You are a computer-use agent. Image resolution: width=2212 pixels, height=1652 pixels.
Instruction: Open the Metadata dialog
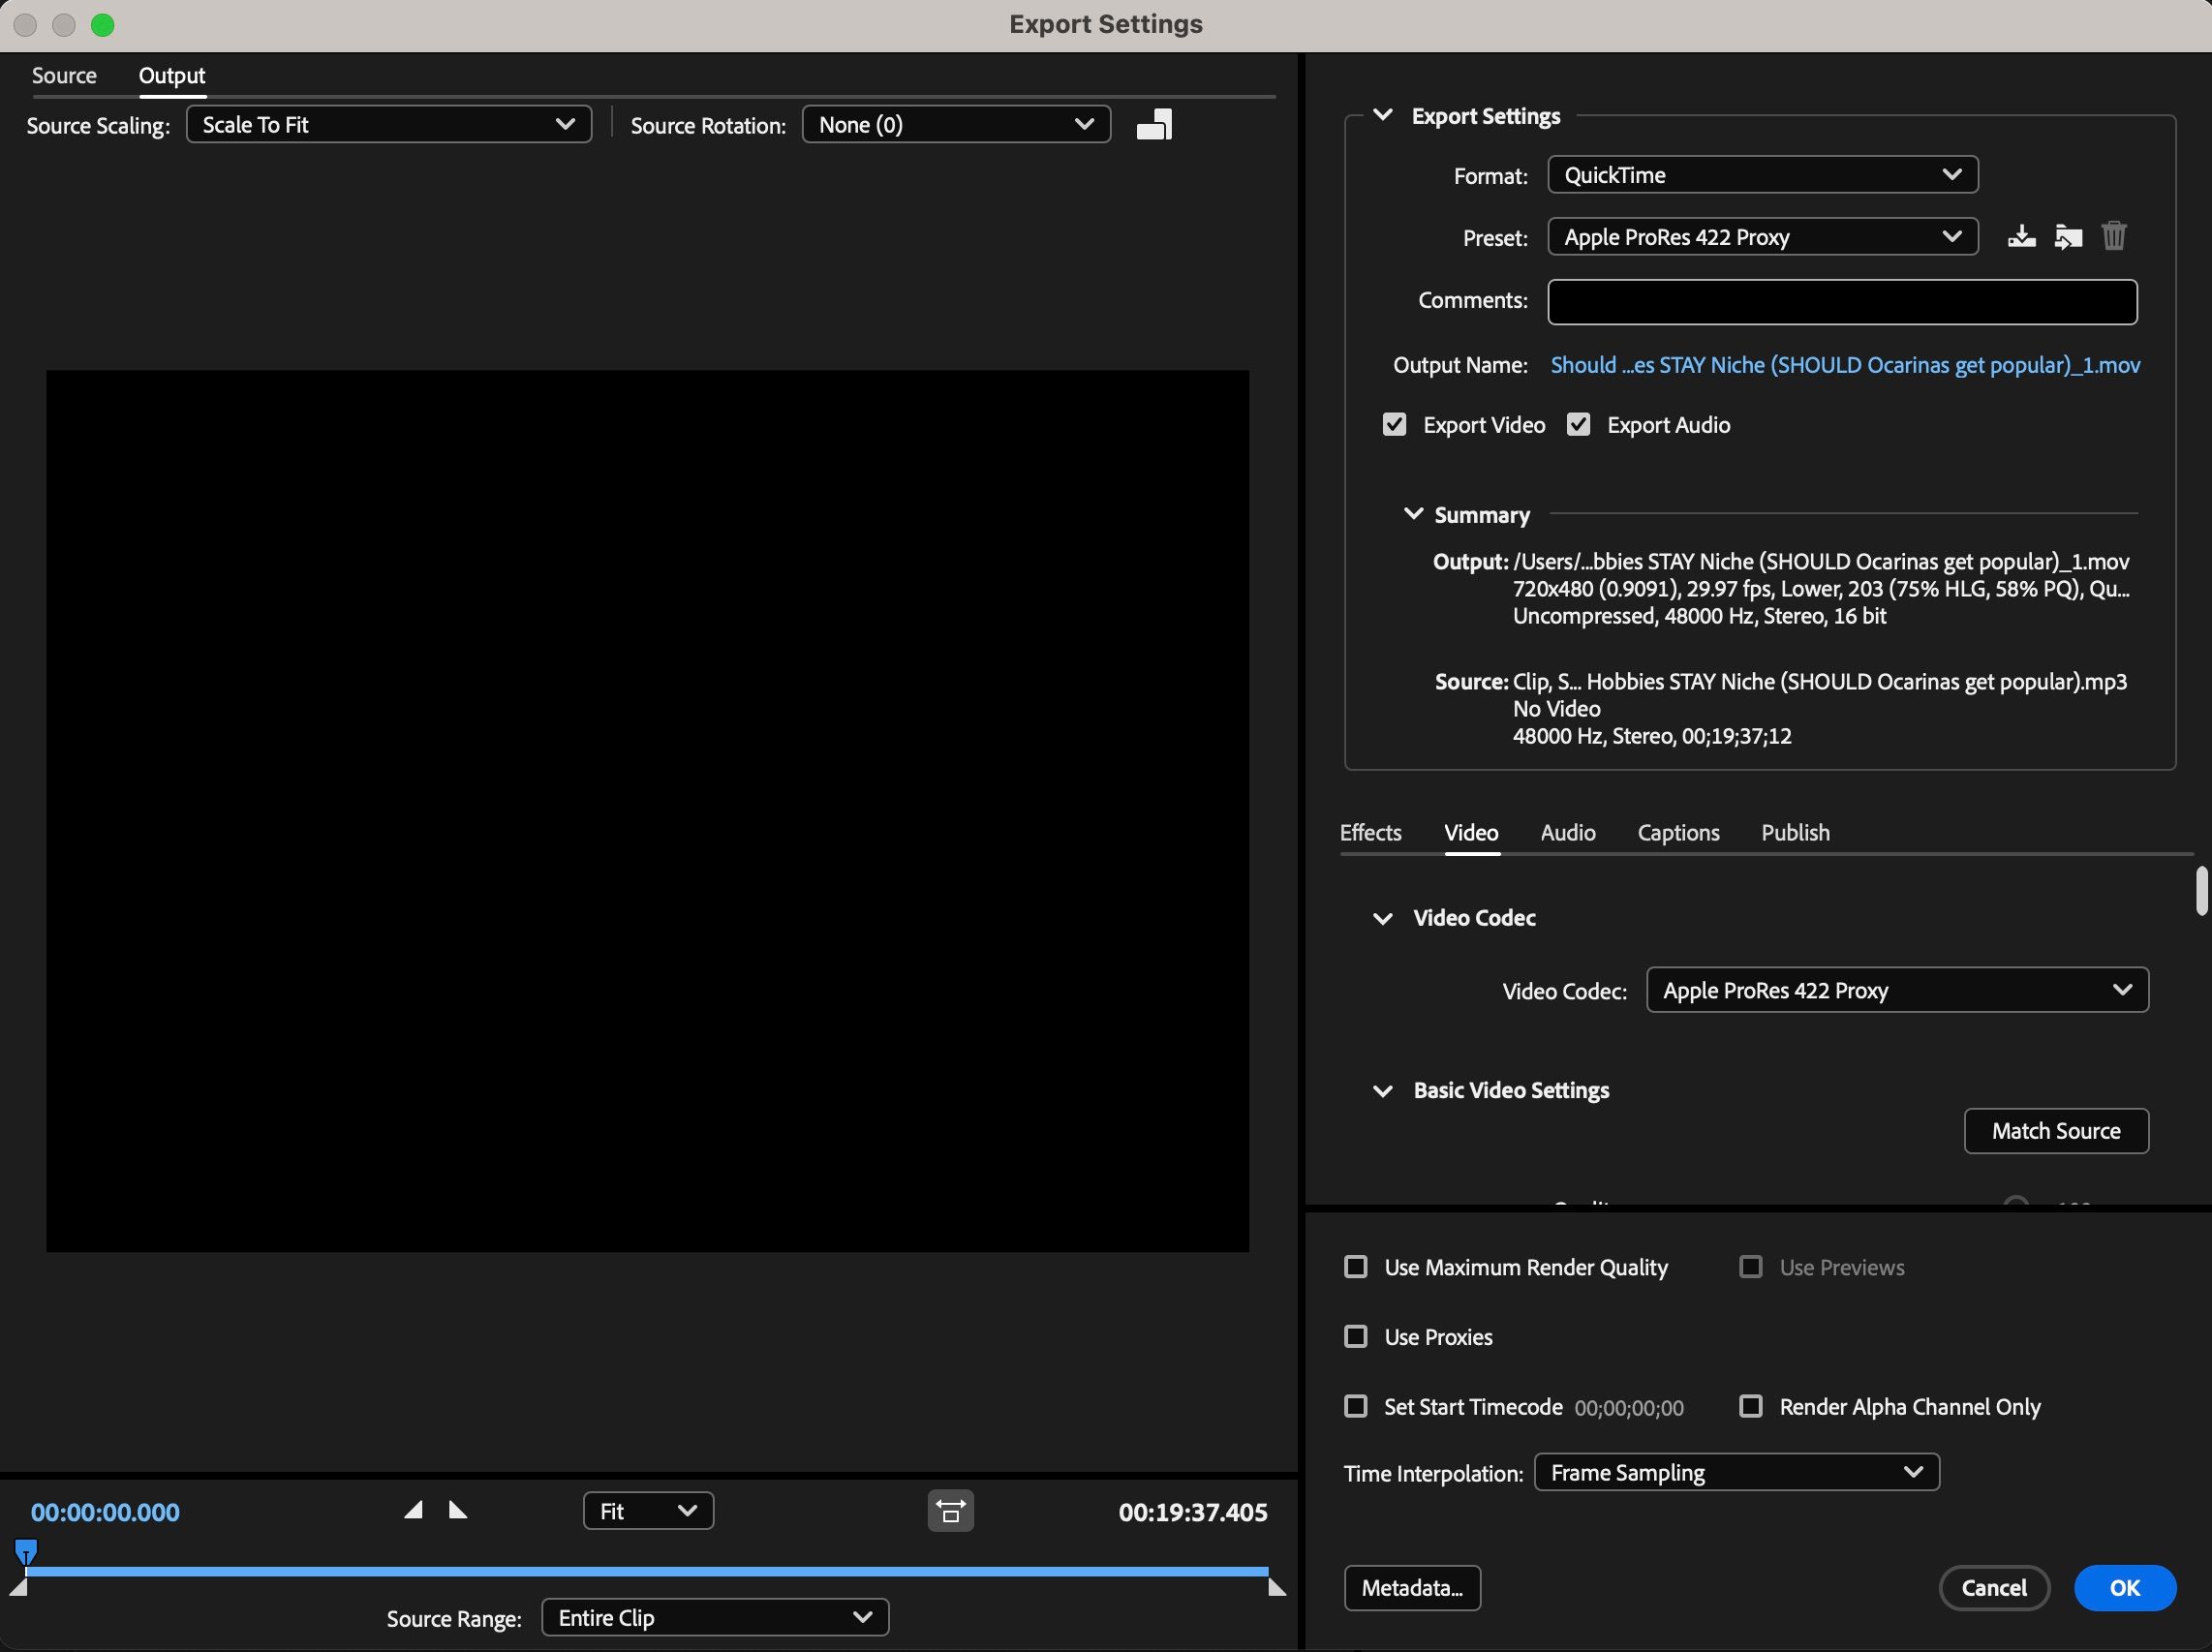pos(1412,1588)
